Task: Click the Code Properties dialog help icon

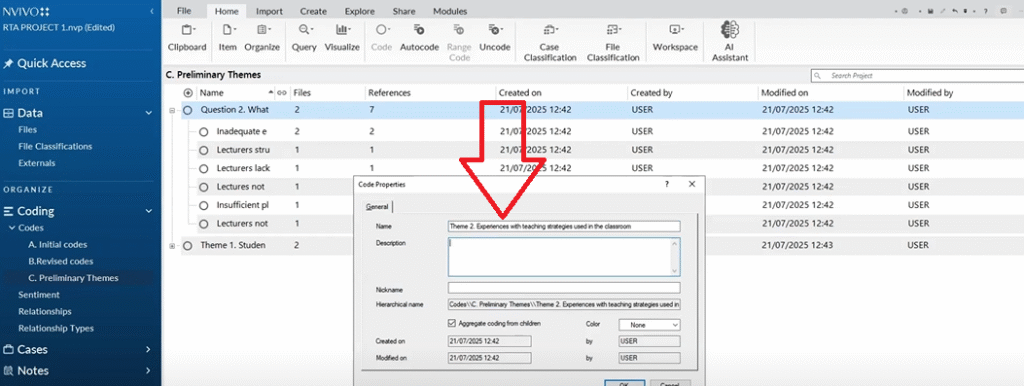Action: coord(667,184)
